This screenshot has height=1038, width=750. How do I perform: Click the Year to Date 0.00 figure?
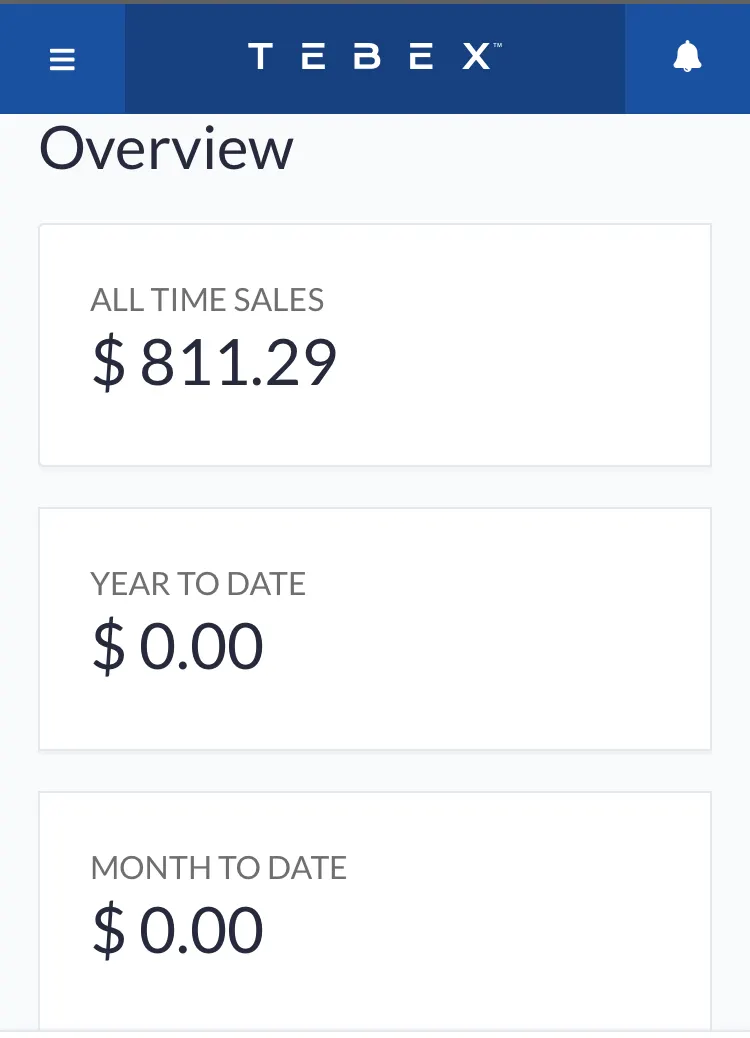pos(201,646)
